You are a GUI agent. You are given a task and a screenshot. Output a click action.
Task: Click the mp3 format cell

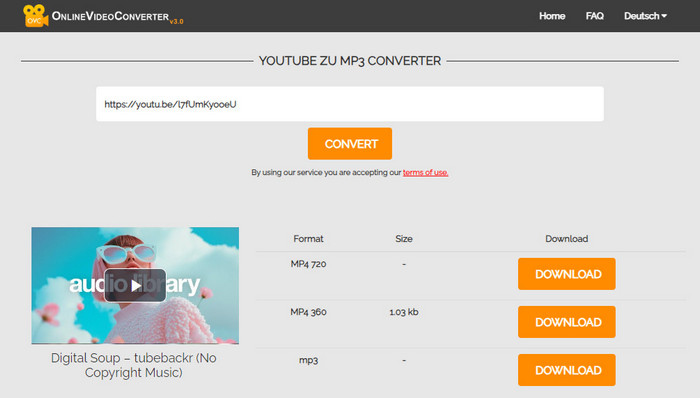(x=308, y=360)
